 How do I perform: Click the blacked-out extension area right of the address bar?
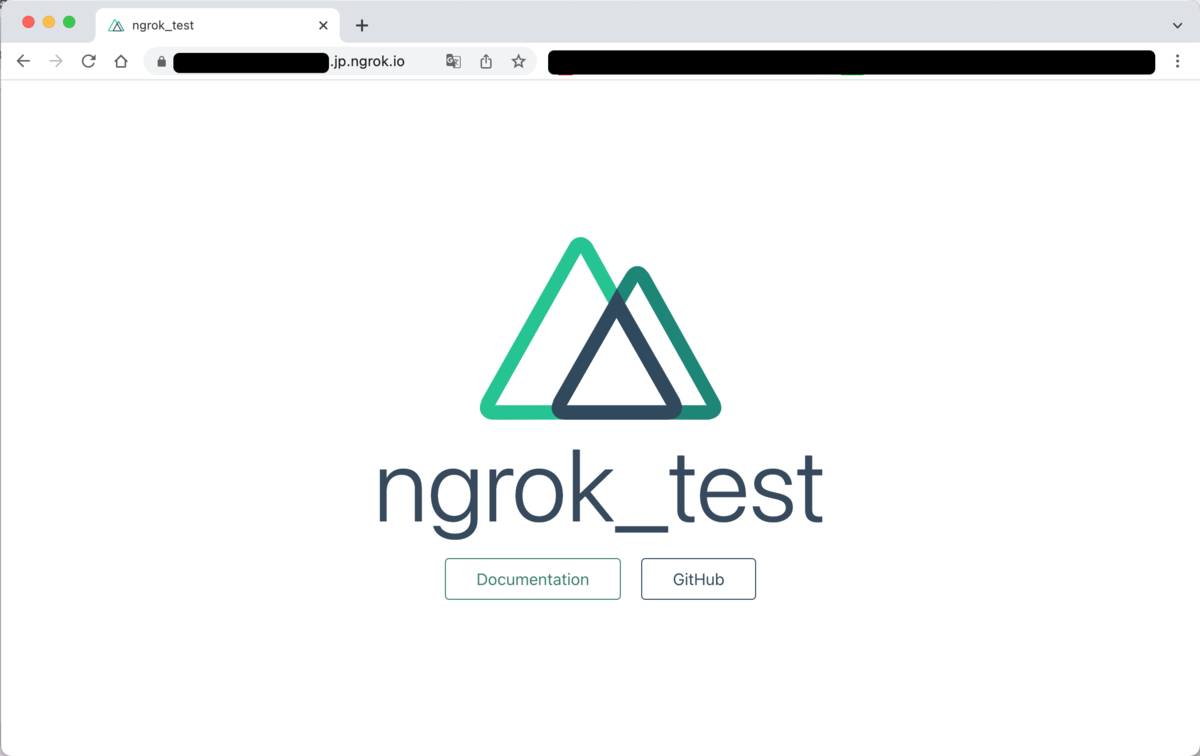[x=850, y=61]
